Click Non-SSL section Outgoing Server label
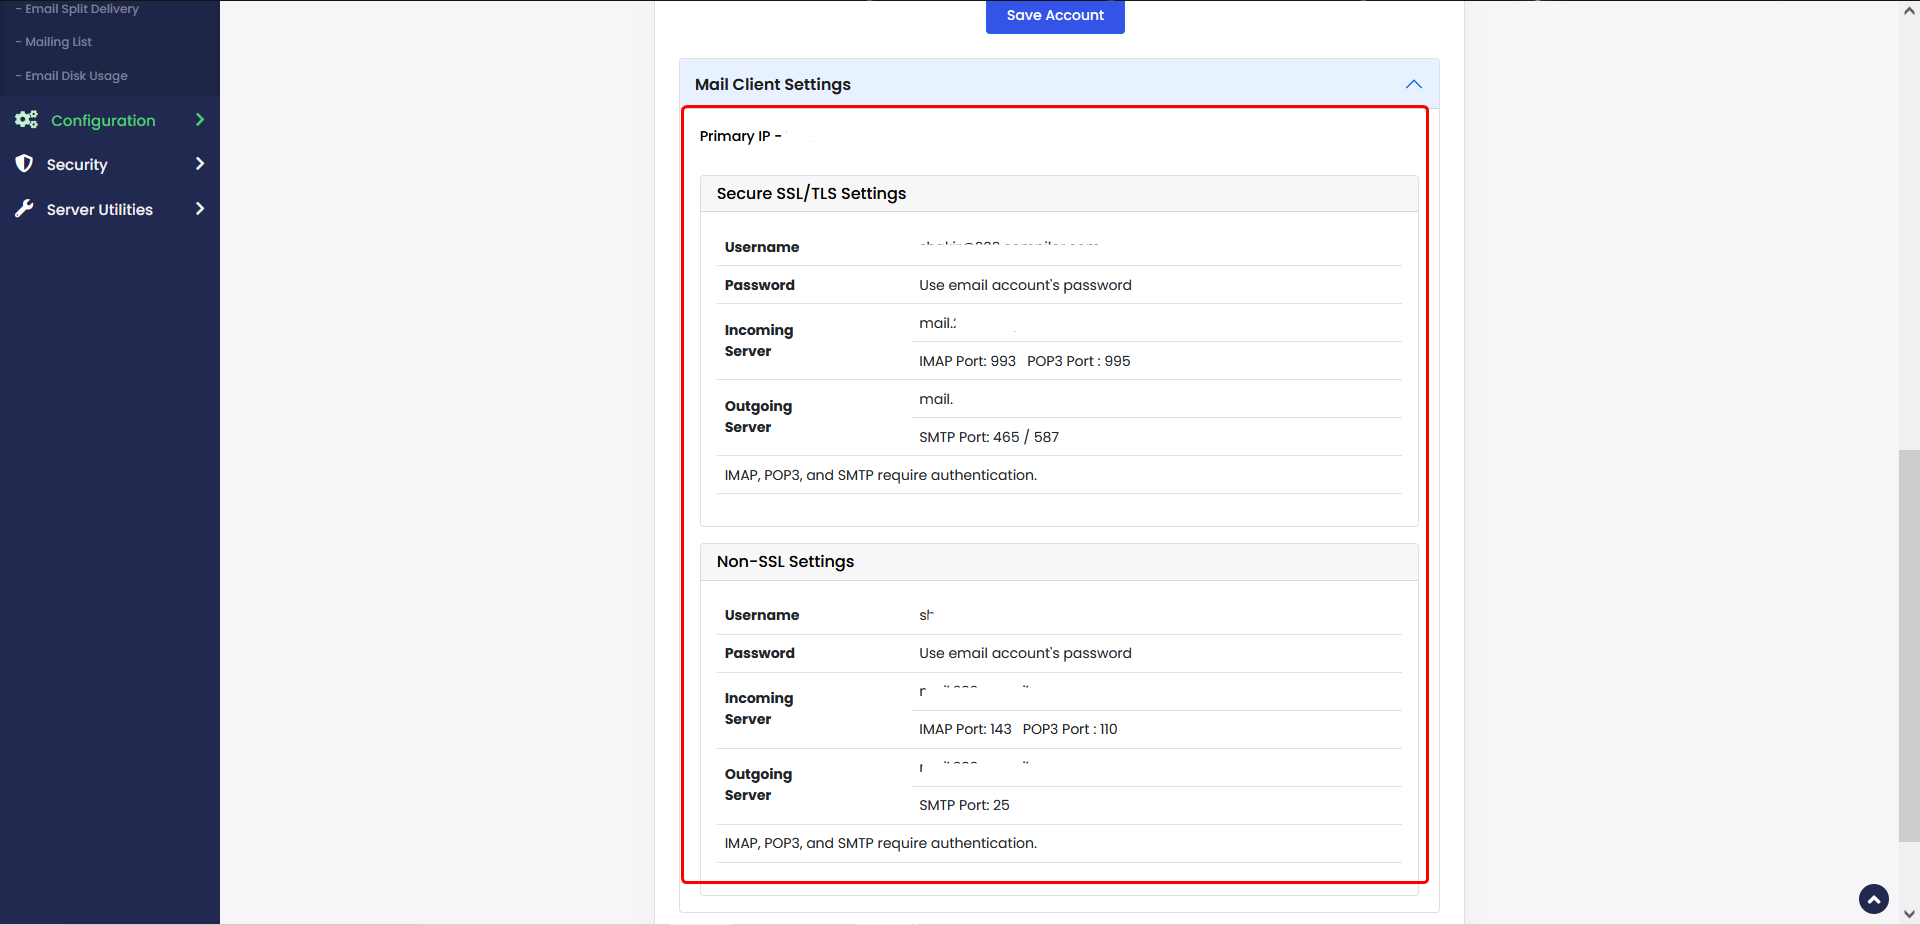 758,785
